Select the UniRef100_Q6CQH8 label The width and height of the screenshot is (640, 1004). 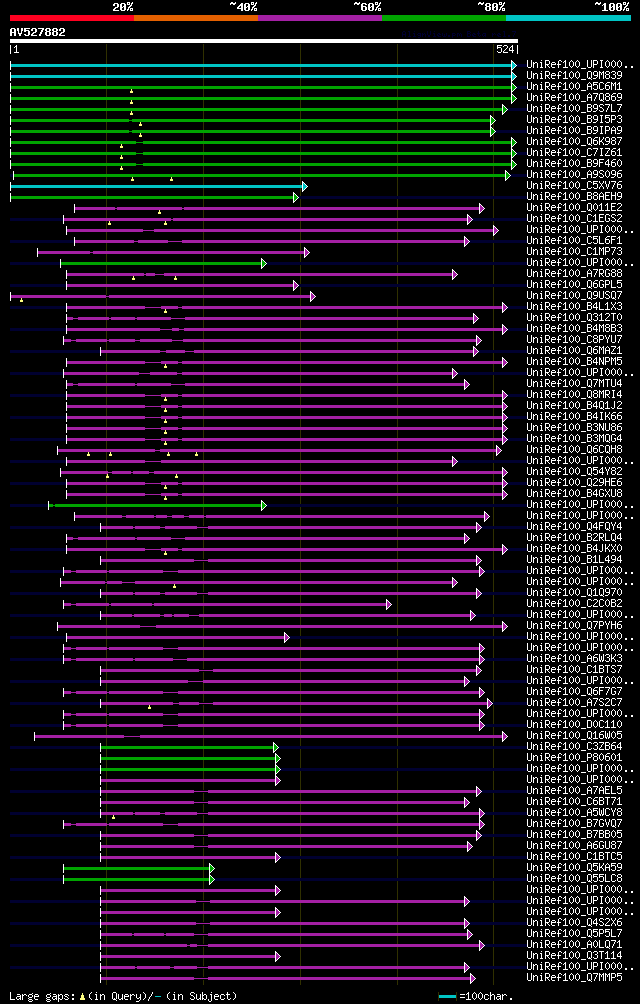(573, 449)
